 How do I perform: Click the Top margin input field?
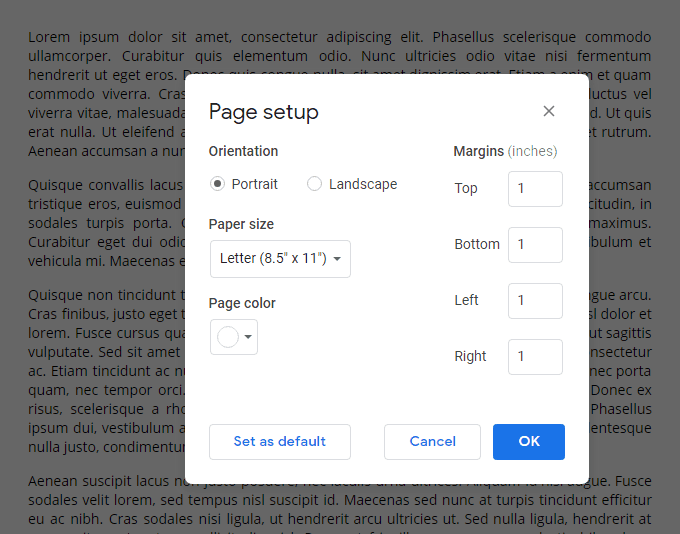point(535,189)
